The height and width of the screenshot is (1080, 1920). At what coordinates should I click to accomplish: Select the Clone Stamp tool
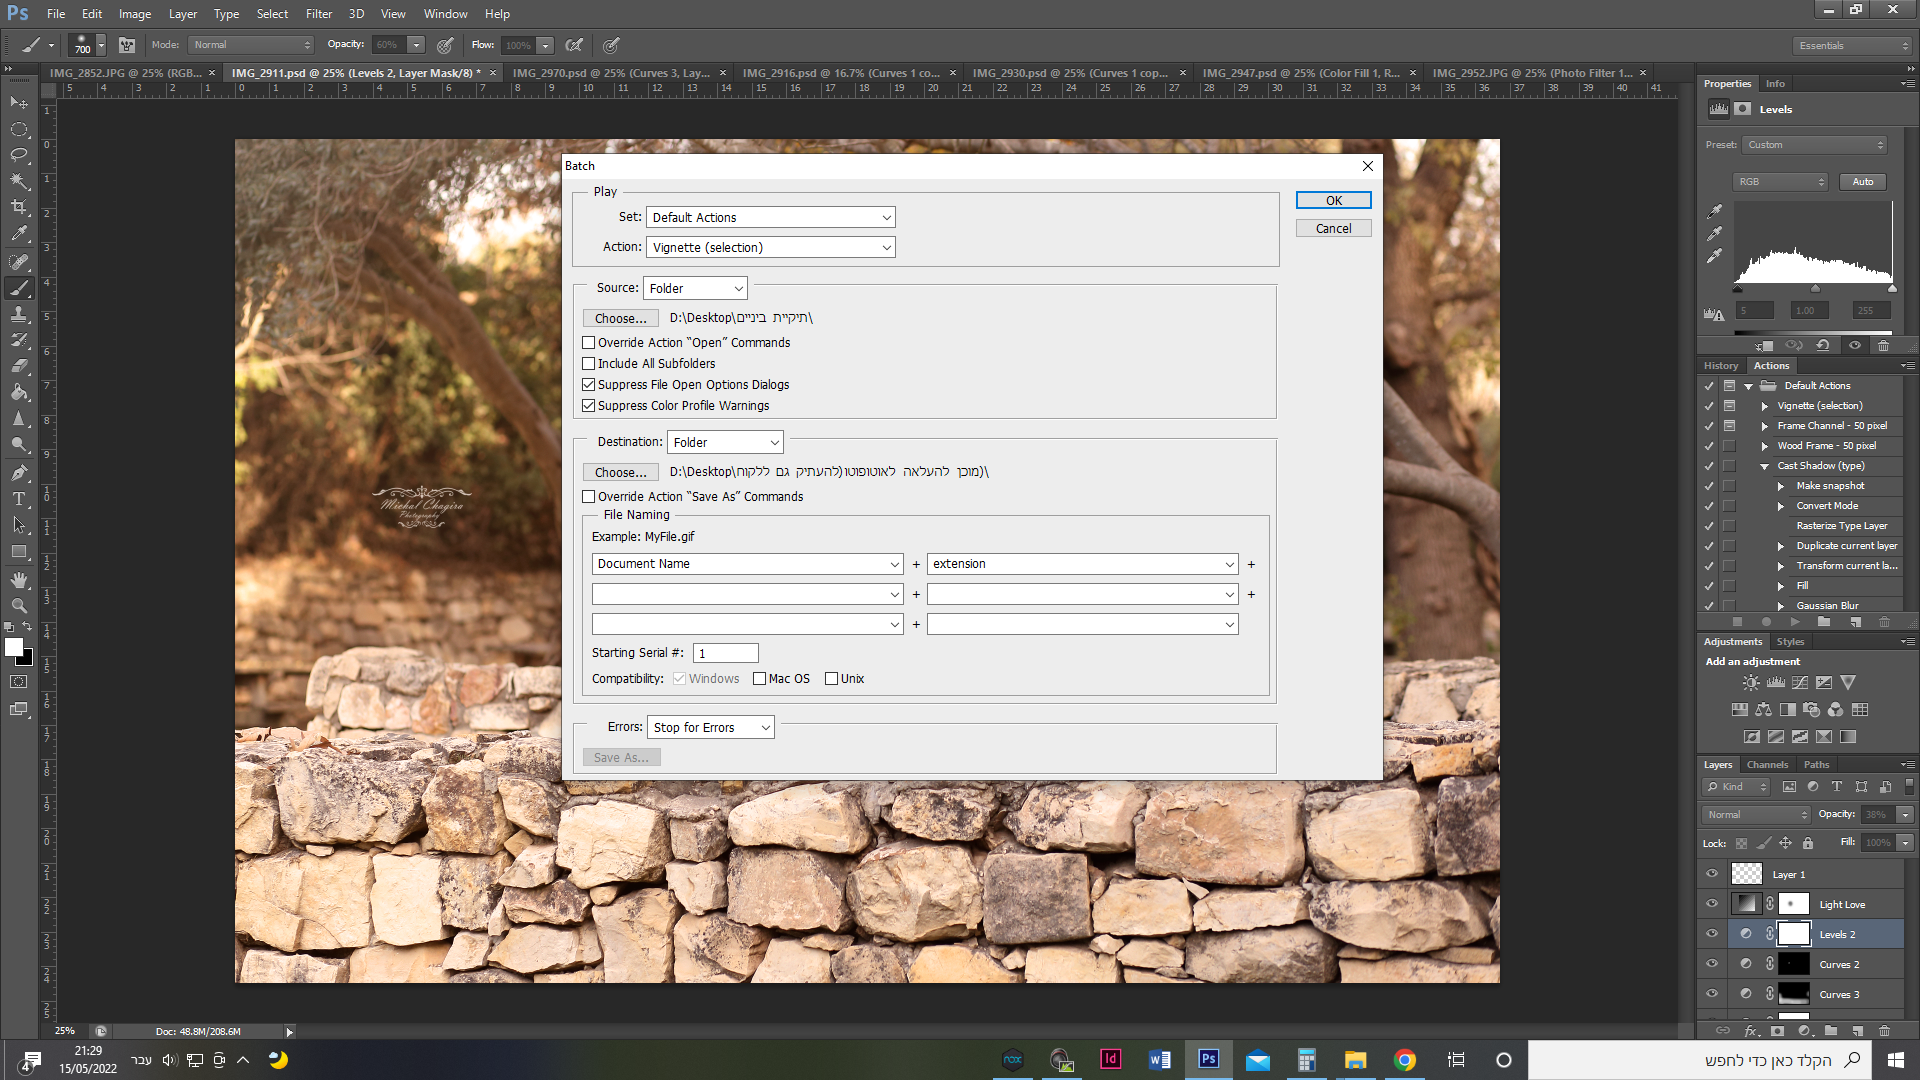pyautogui.click(x=19, y=314)
